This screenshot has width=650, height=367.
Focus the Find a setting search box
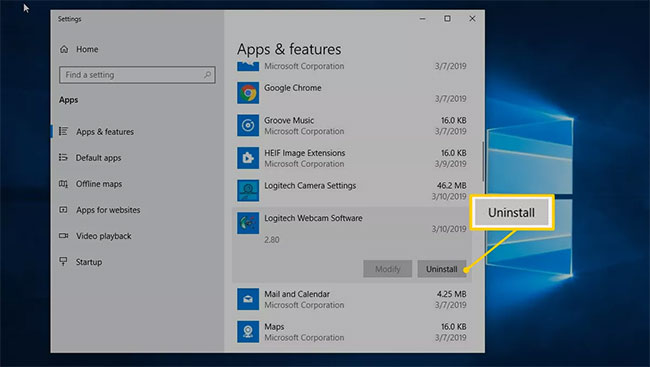point(137,75)
